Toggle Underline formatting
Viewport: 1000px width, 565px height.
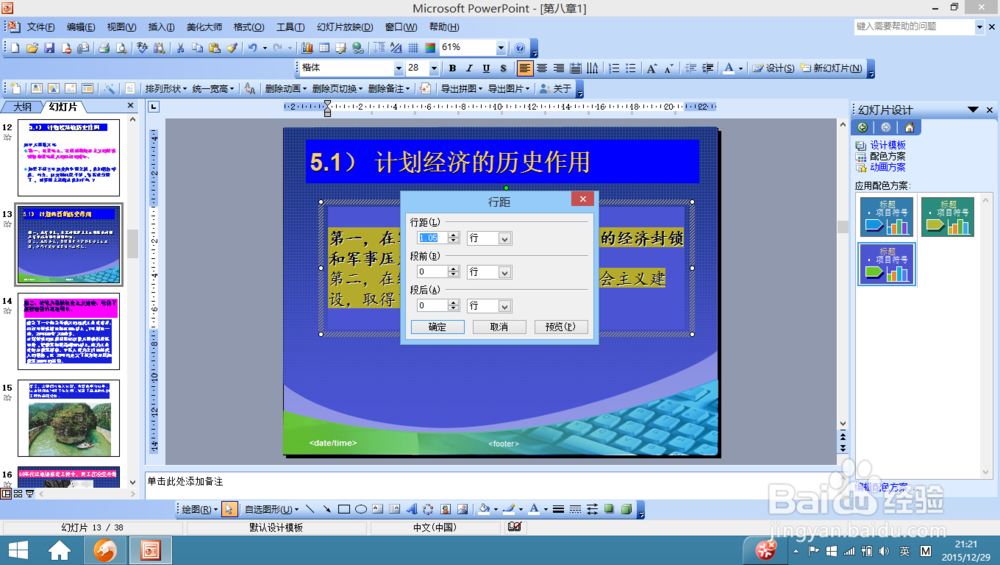[486, 68]
